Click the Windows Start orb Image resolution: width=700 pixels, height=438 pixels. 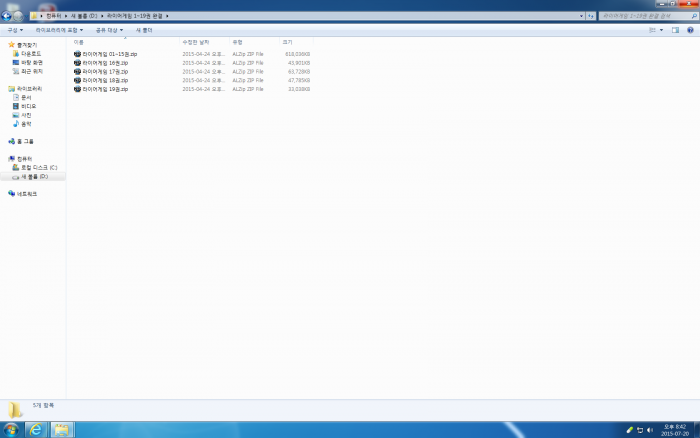[x=10, y=429]
